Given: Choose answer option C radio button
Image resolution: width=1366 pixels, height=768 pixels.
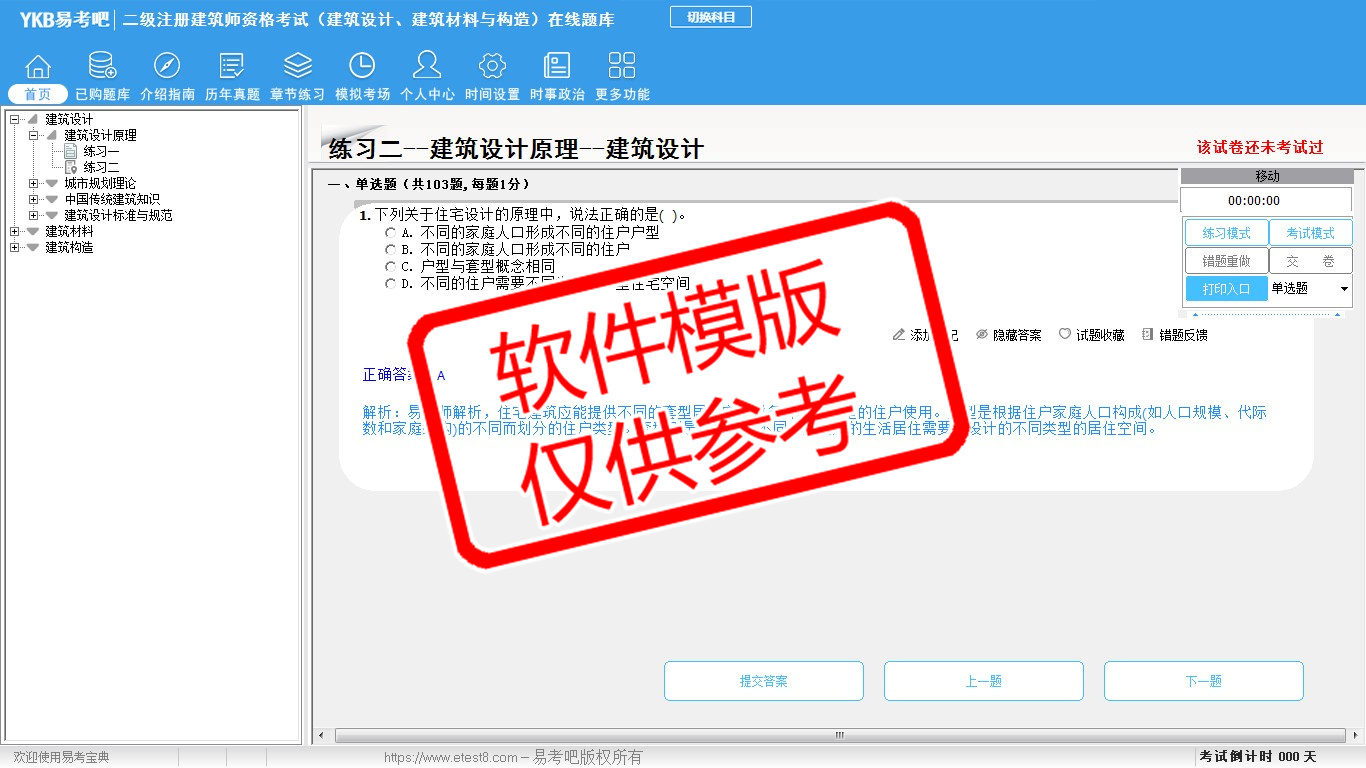Looking at the screenshot, I should (x=390, y=267).
